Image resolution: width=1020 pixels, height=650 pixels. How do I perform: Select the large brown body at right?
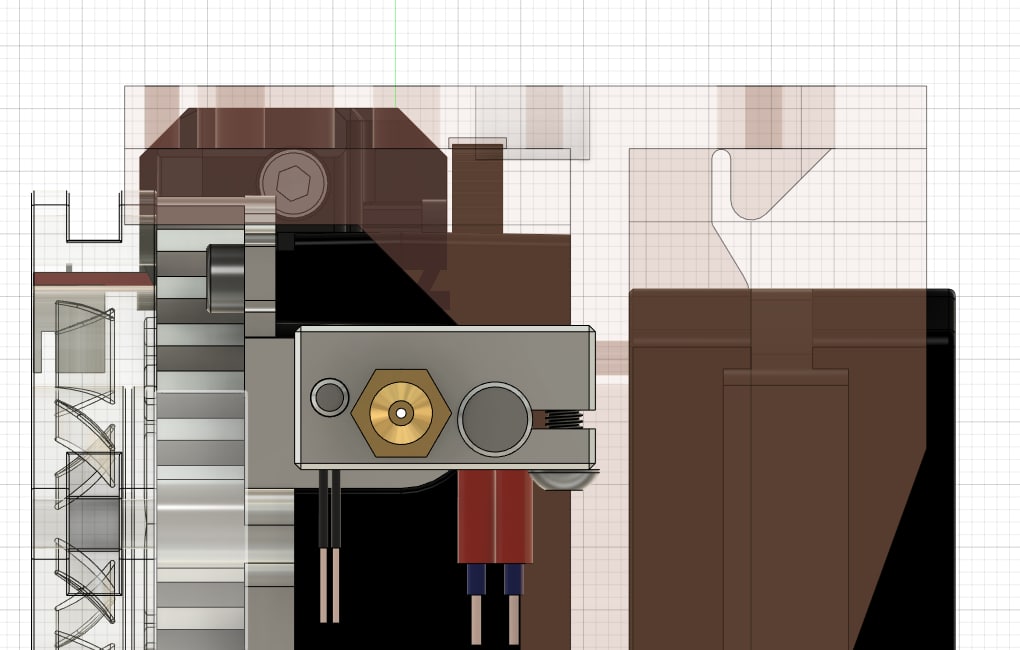tap(777, 469)
